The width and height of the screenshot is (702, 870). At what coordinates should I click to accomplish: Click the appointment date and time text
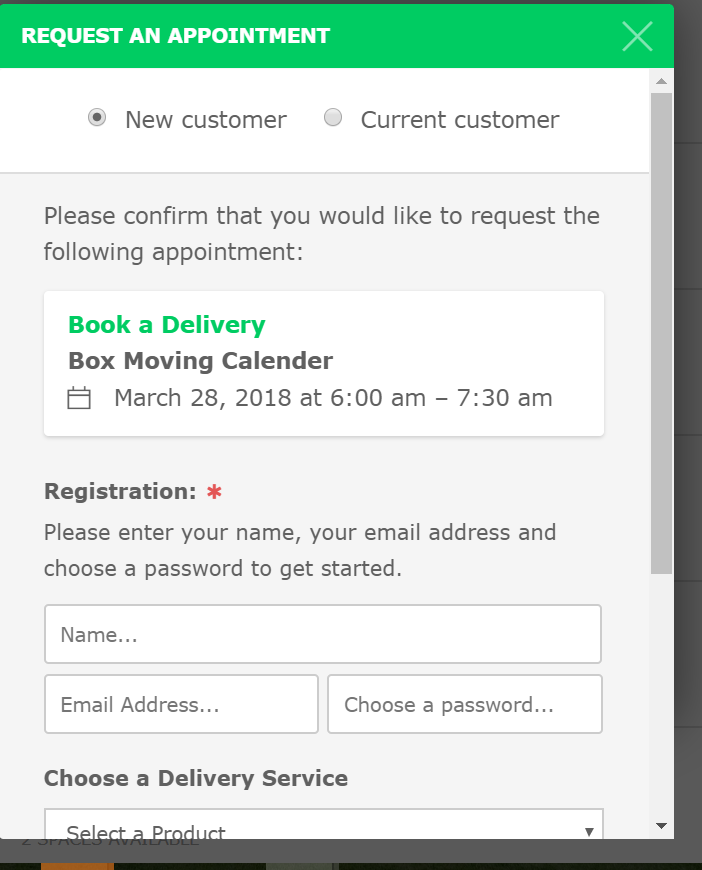[x=334, y=398]
